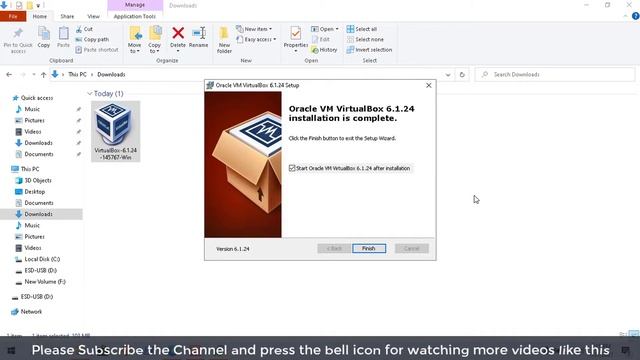Open the Application Tools tab
The image size is (640, 360).
click(135, 16)
